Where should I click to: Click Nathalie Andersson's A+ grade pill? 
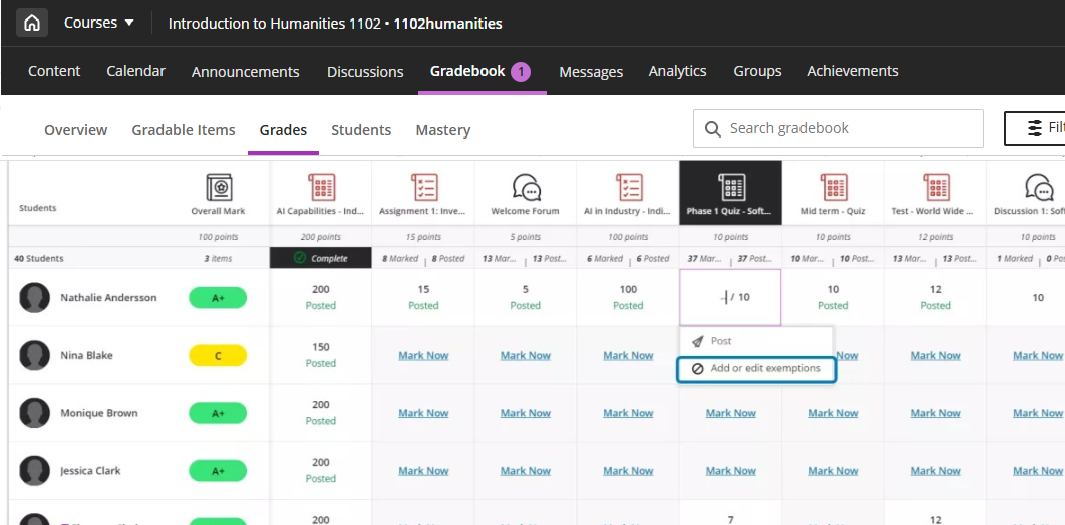tap(218, 298)
